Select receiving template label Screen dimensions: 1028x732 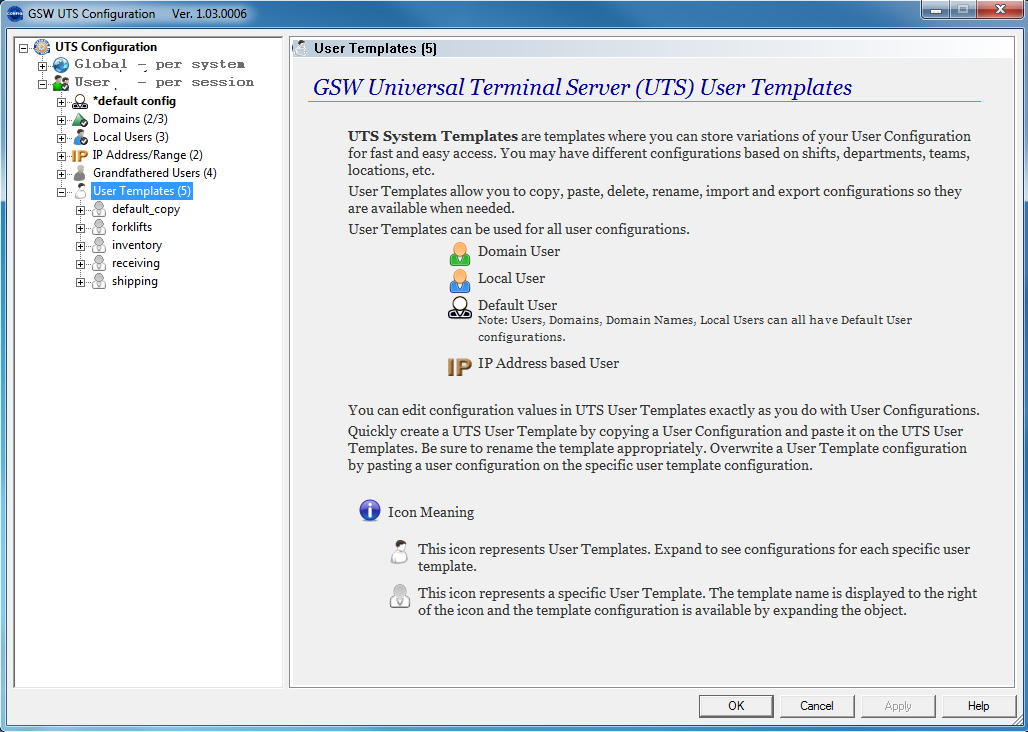(136, 263)
